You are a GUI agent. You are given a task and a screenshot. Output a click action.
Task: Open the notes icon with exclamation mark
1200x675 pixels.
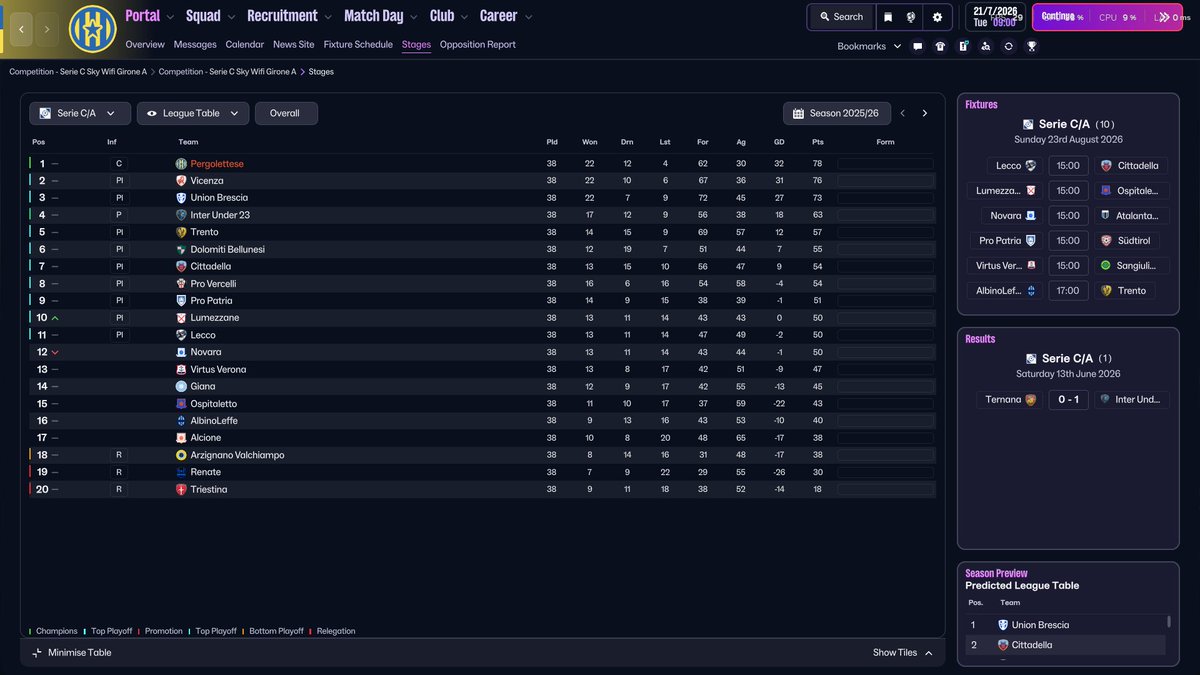963,46
